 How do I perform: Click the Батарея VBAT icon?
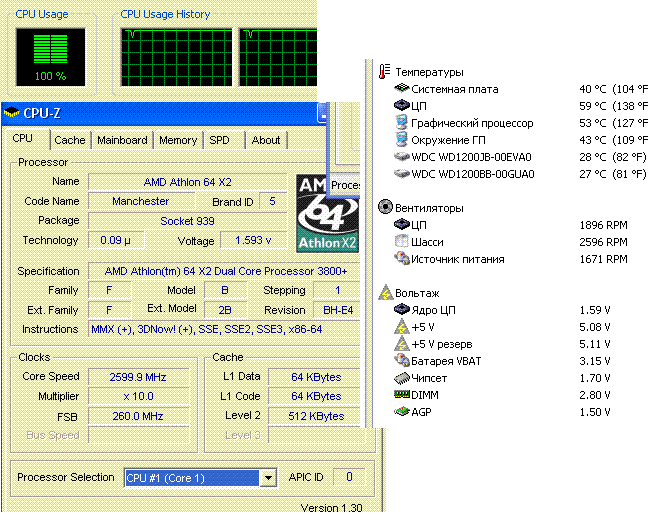(401, 360)
